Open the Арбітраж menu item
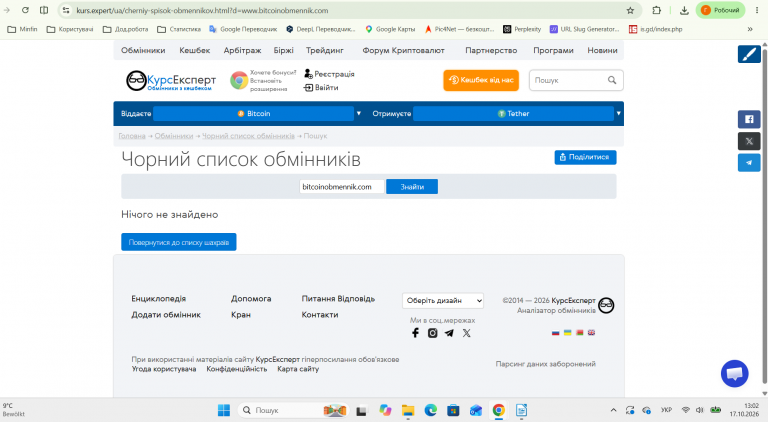The image size is (768, 422). (x=242, y=50)
